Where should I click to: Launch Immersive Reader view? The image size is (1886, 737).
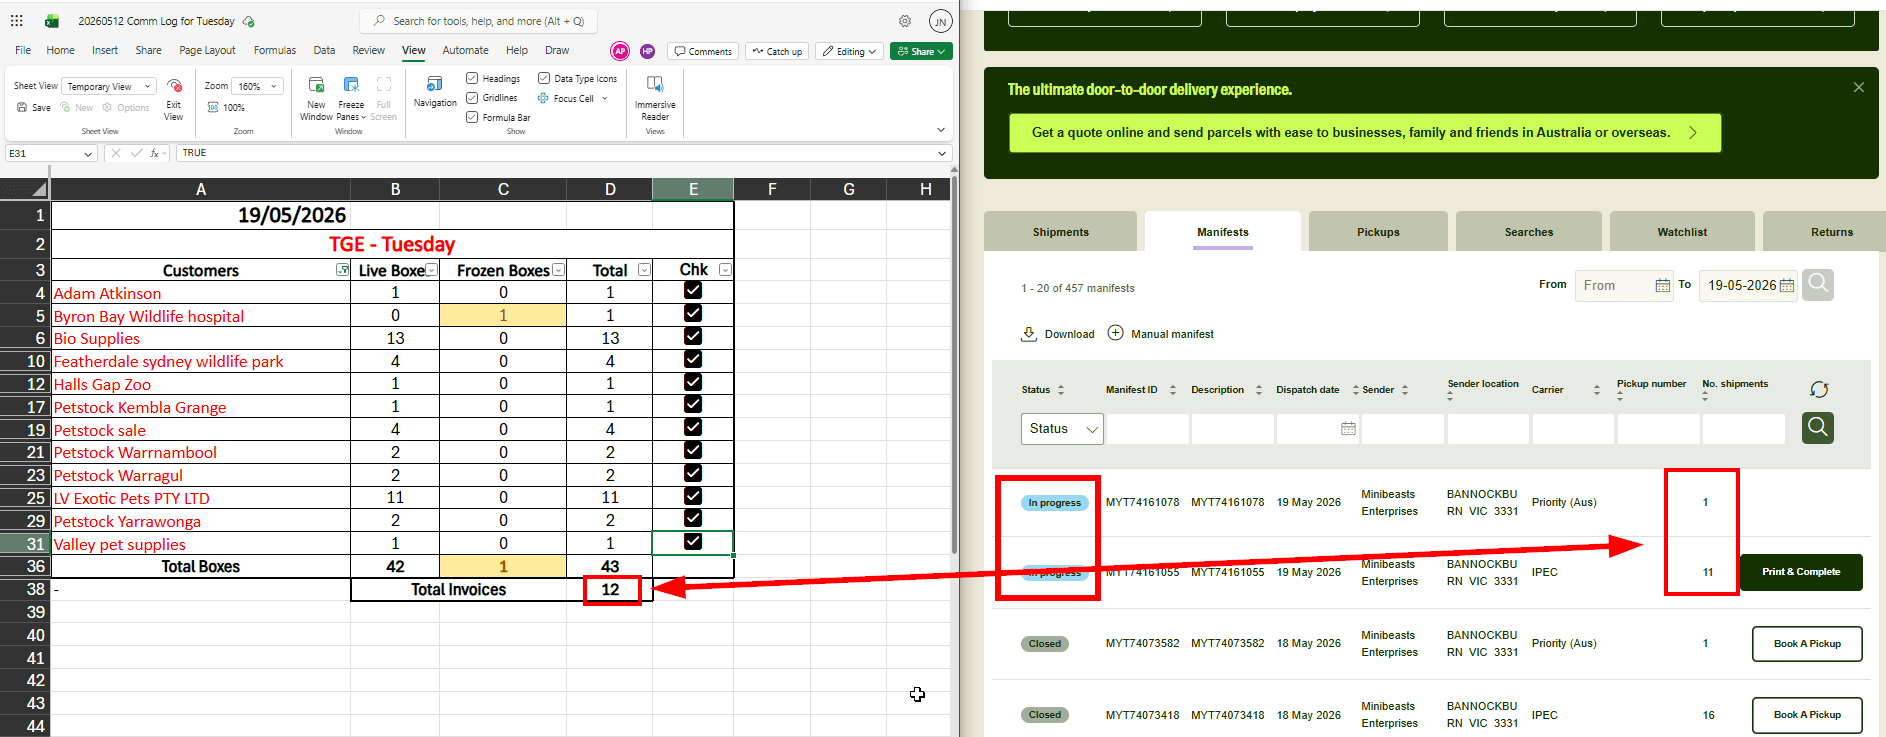tap(655, 84)
